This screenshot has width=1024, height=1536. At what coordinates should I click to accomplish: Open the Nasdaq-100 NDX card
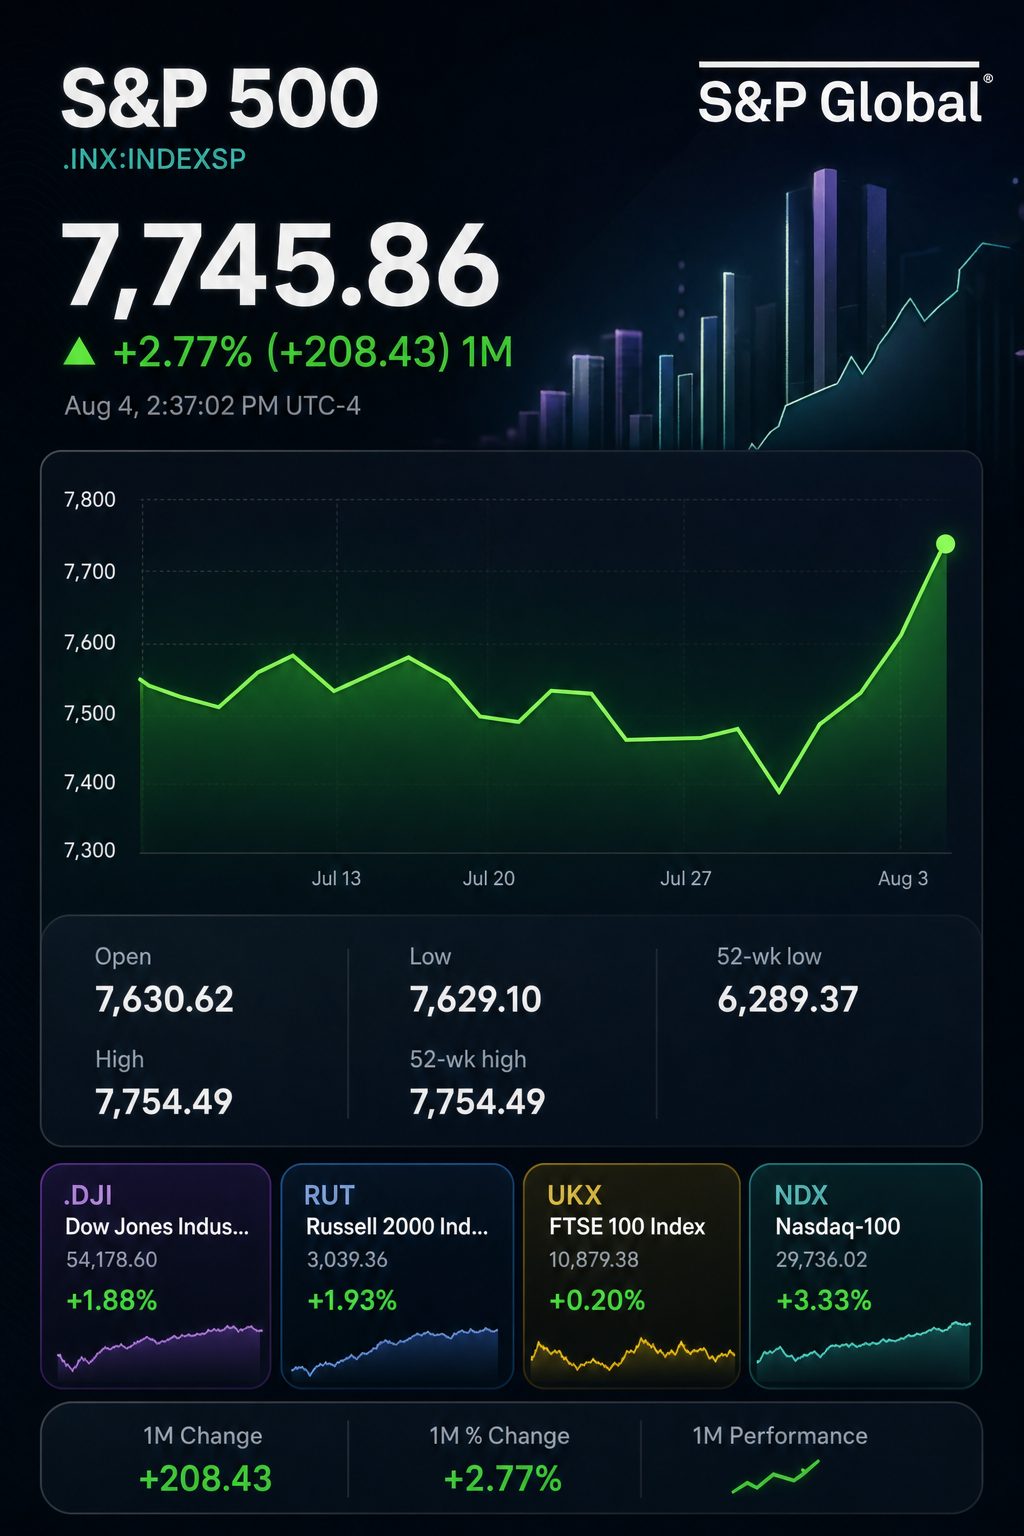[x=866, y=1276]
